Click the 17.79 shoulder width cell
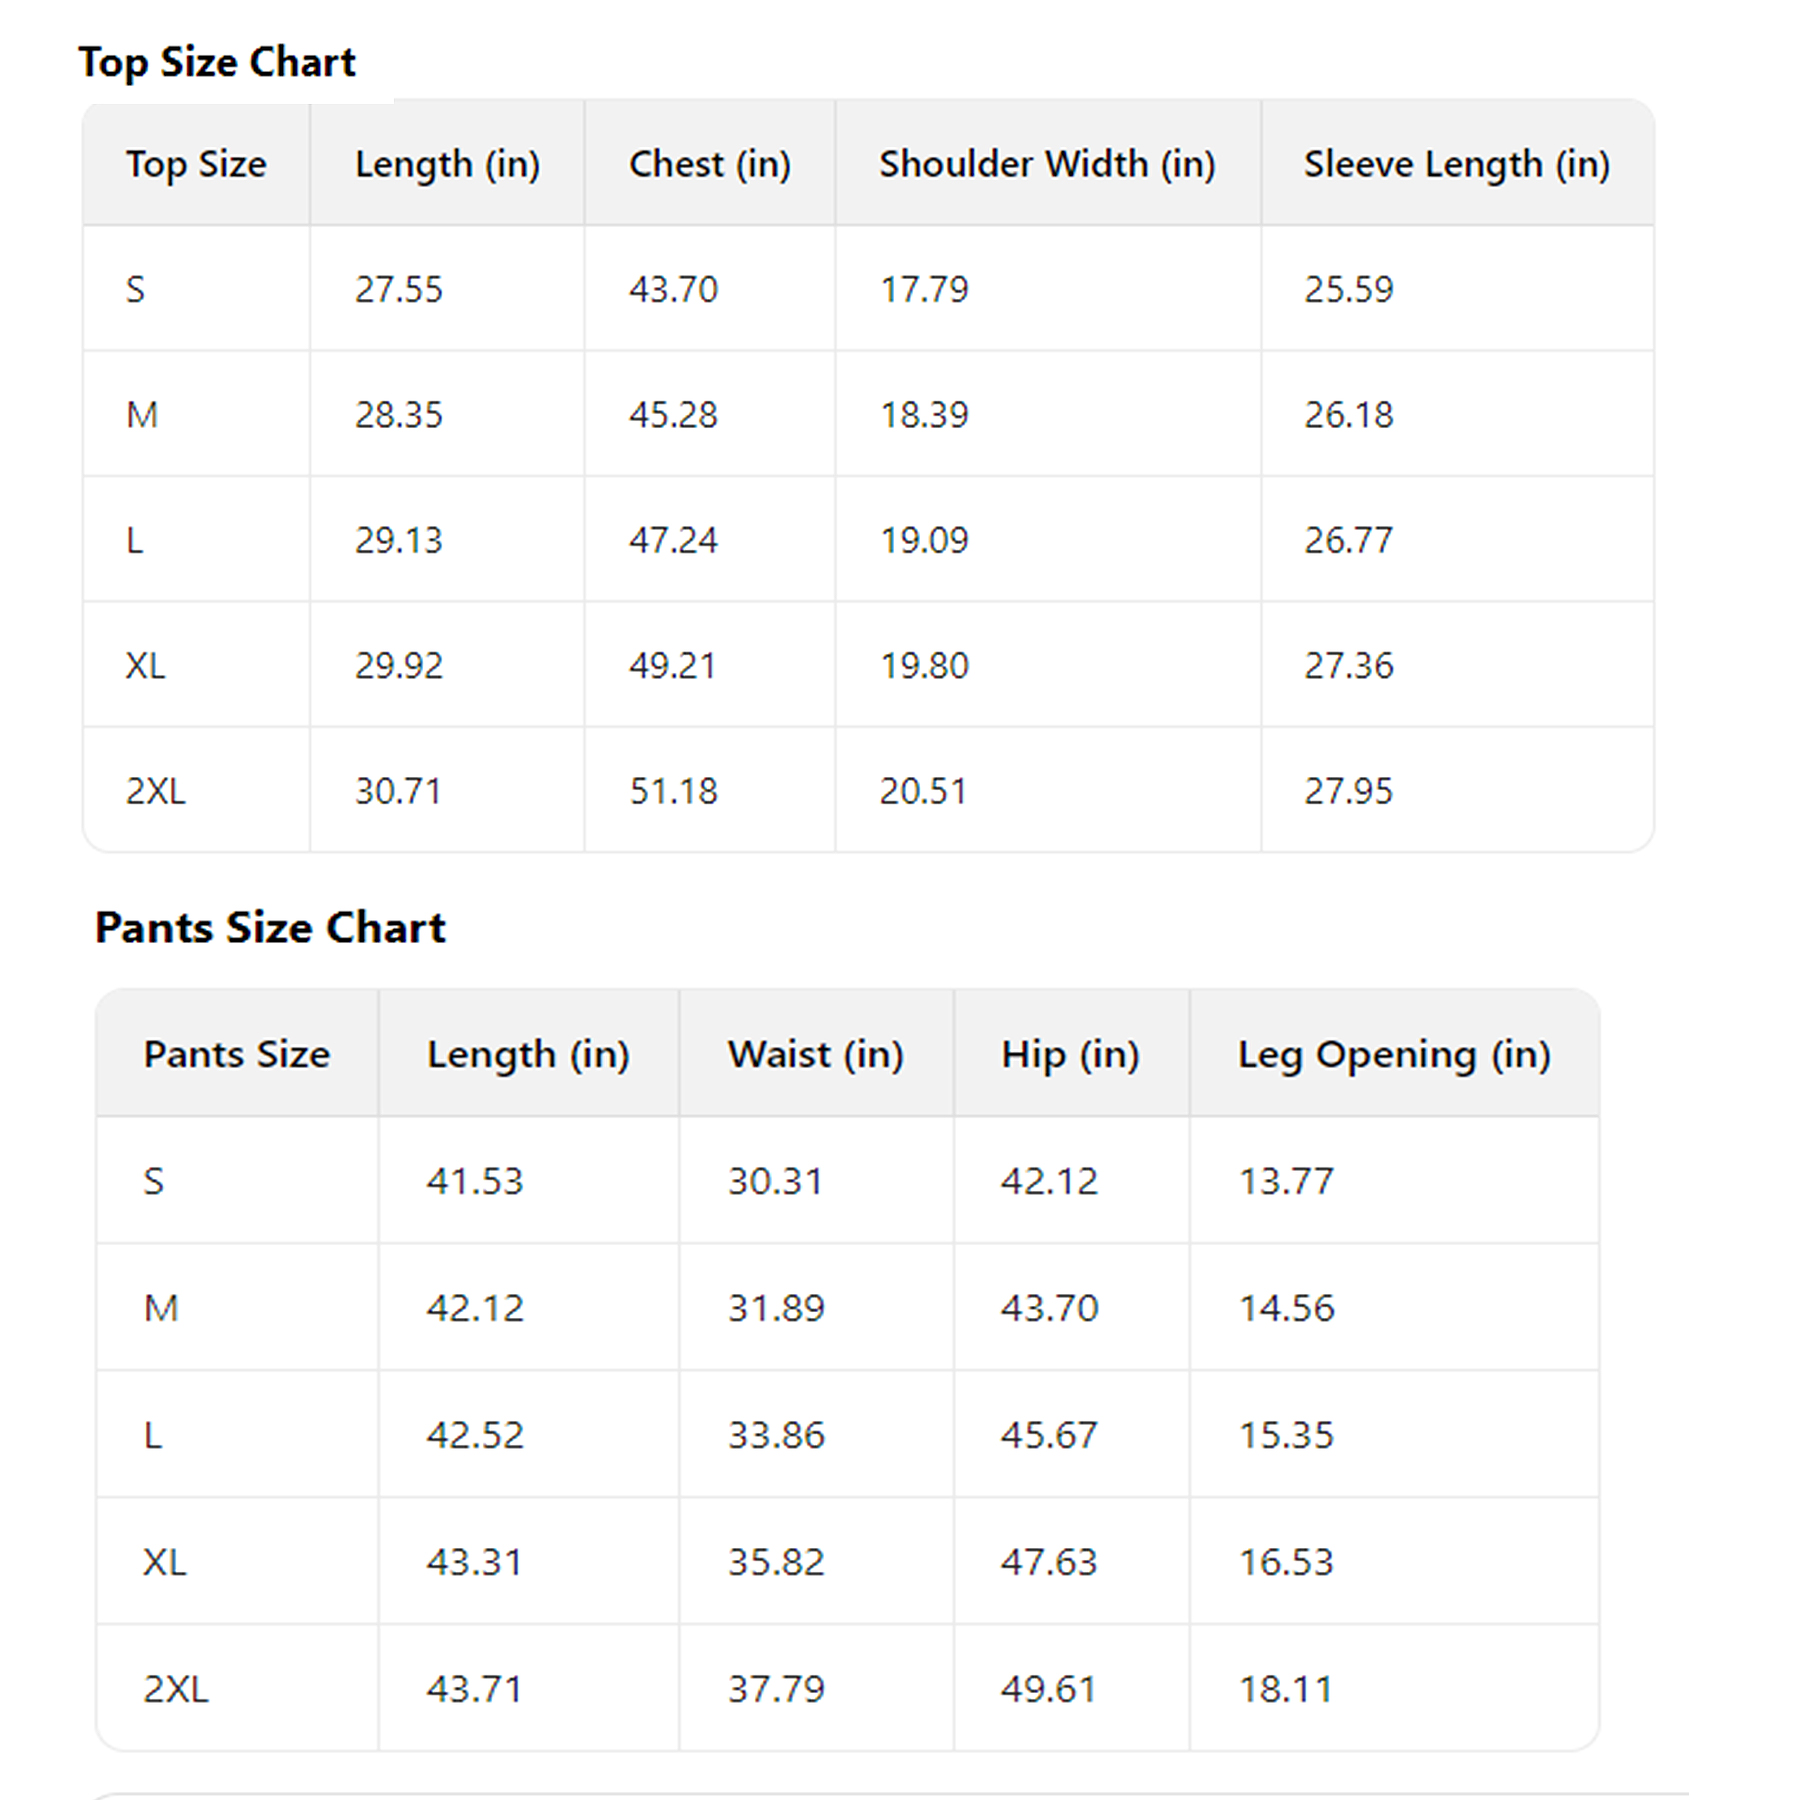Screen dimensions: 1800x1800 point(924,289)
